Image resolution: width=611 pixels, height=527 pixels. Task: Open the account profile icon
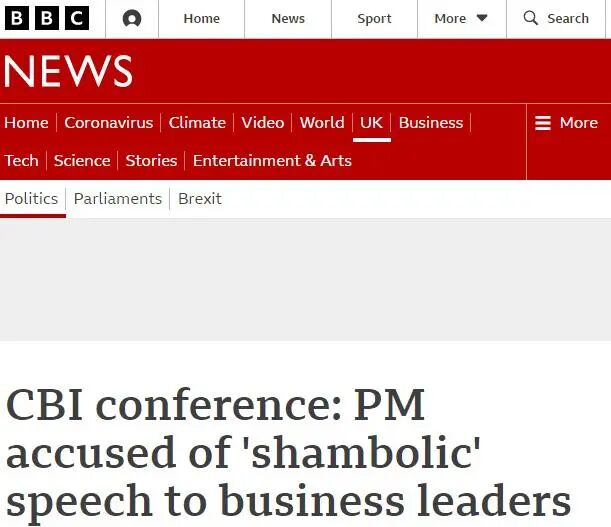point(132,18)
